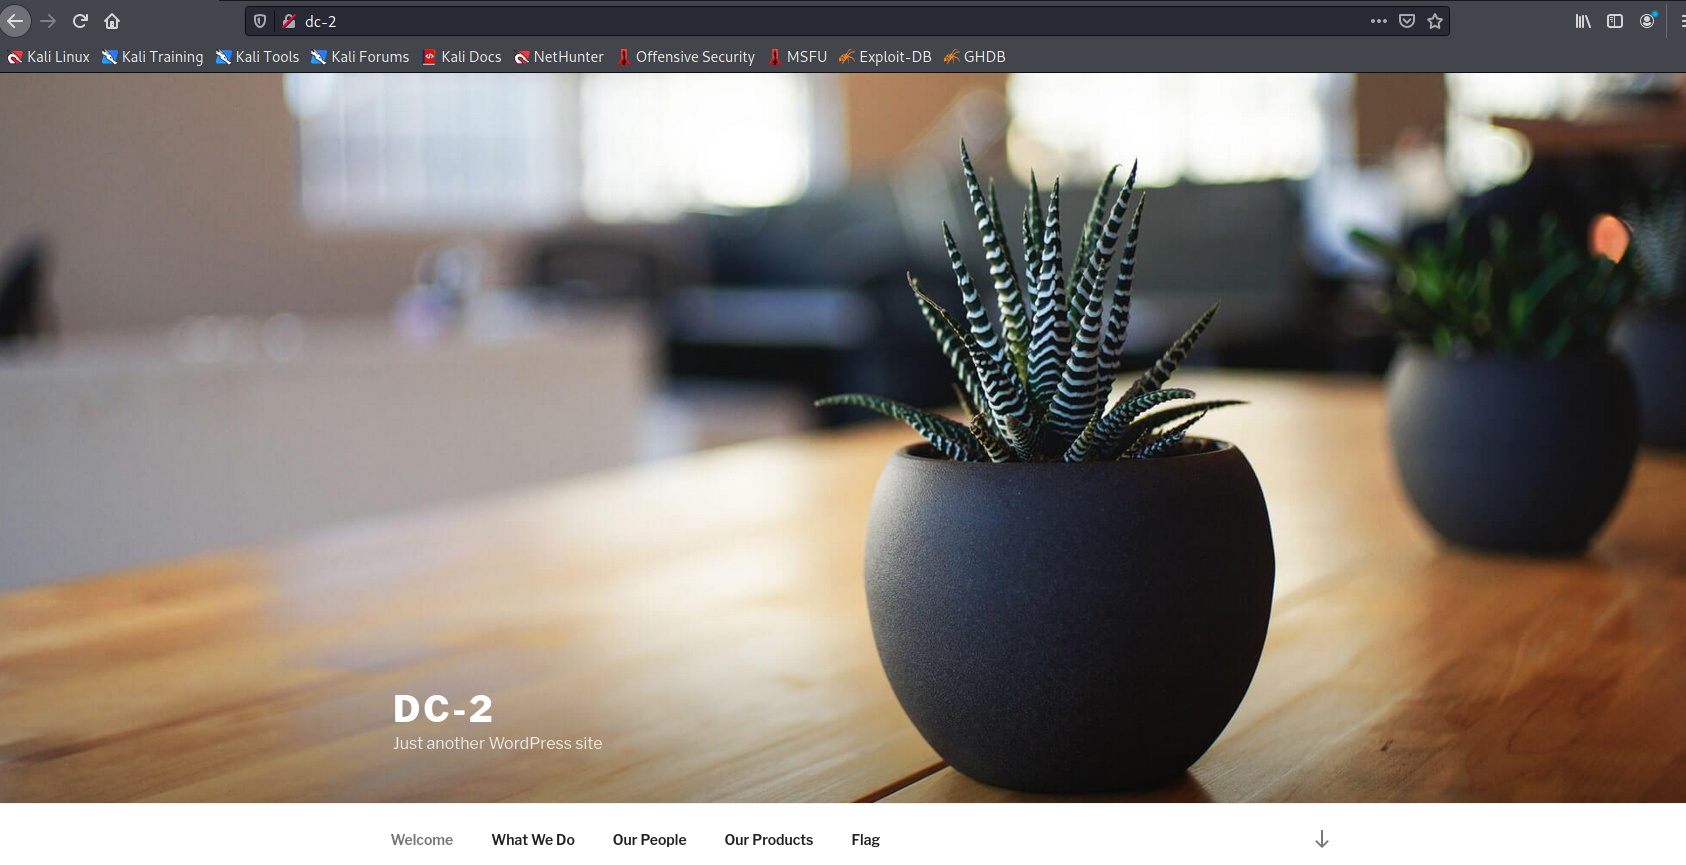Click 'Just another WordPress site' tagline
This screenshot has width=1686, height=865.
498,743
